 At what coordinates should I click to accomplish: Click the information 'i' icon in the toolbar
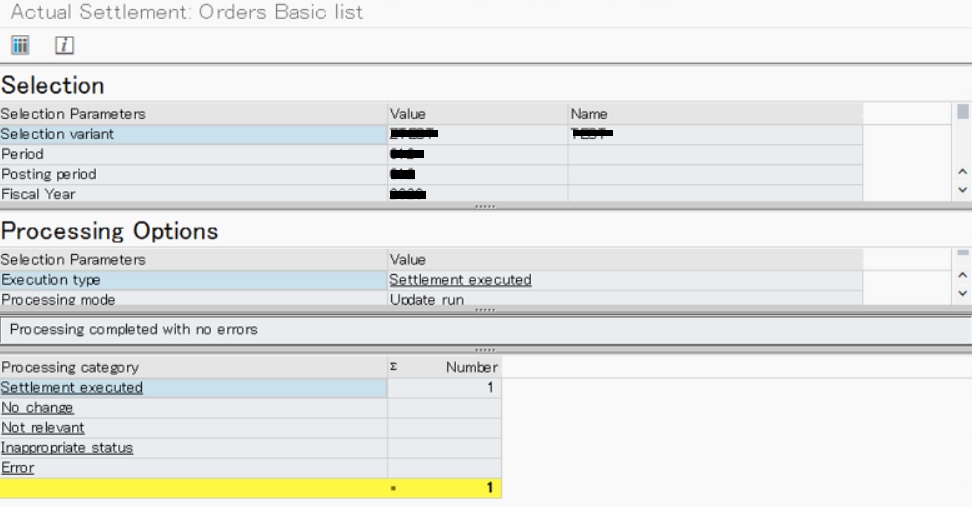[x=63, y=46]
